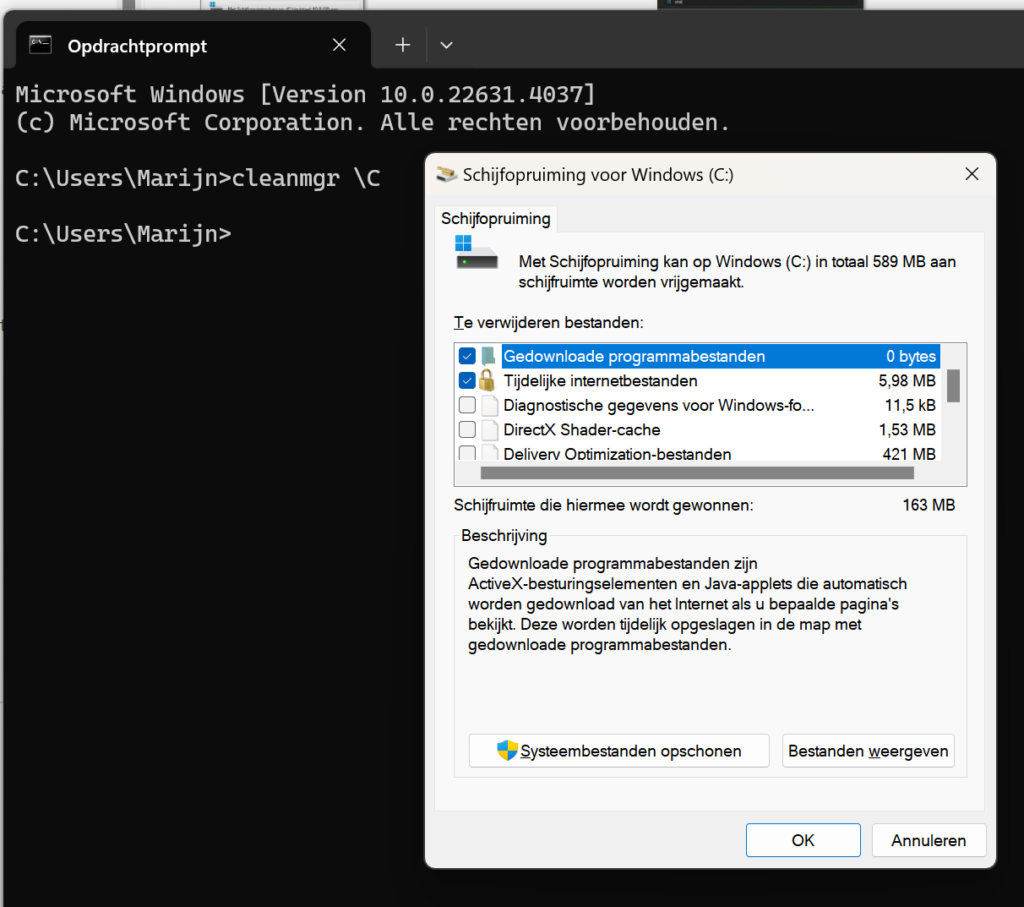
Task: Click the Gedownloade programmabestanden folder icon
Action: [x=488, y=356]
